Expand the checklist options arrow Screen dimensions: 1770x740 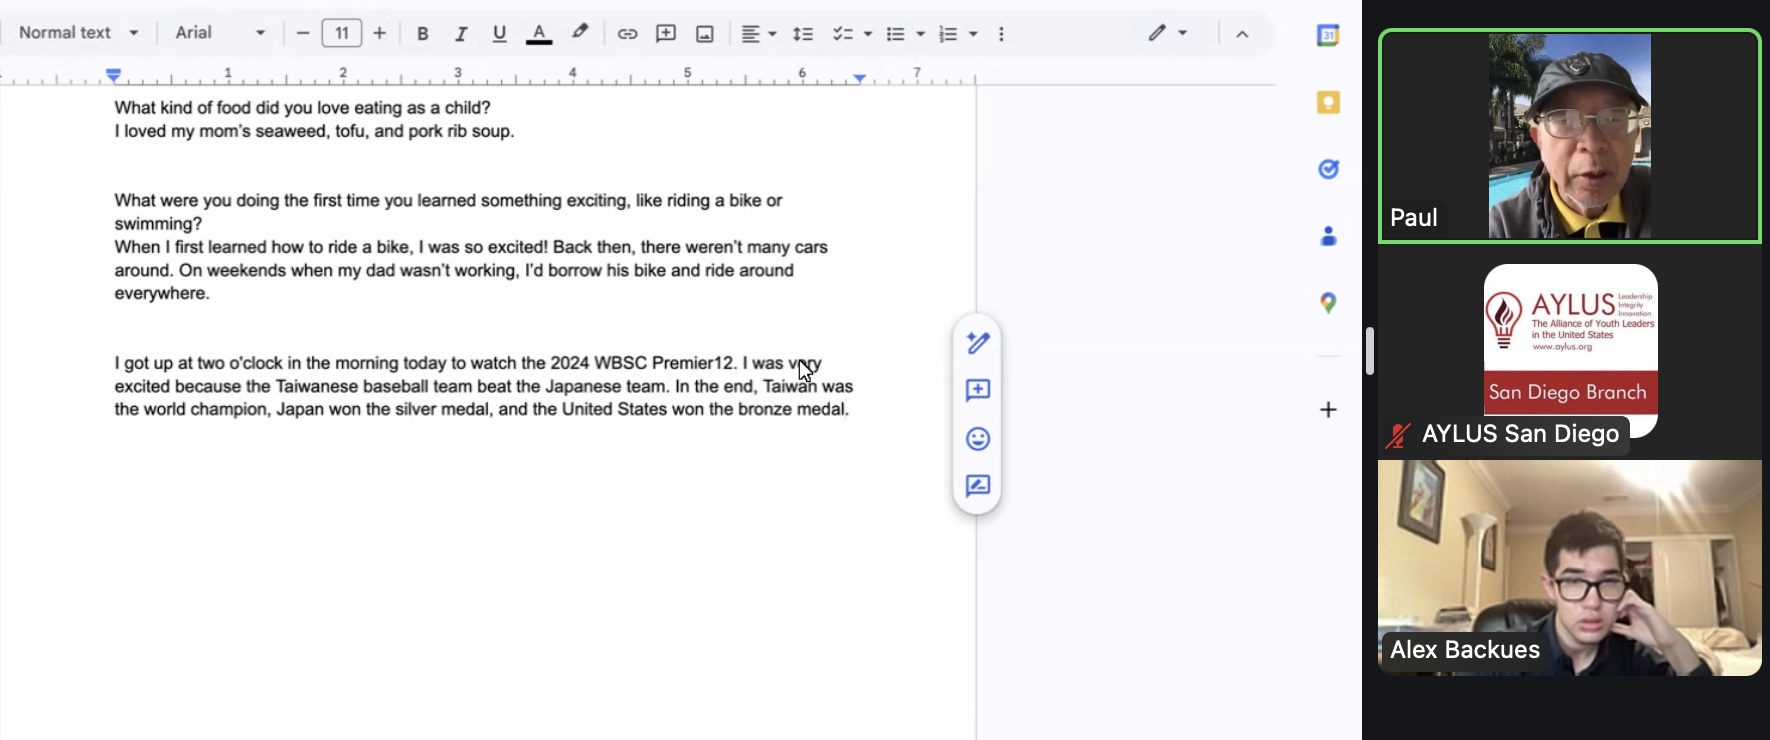[867, 33]
